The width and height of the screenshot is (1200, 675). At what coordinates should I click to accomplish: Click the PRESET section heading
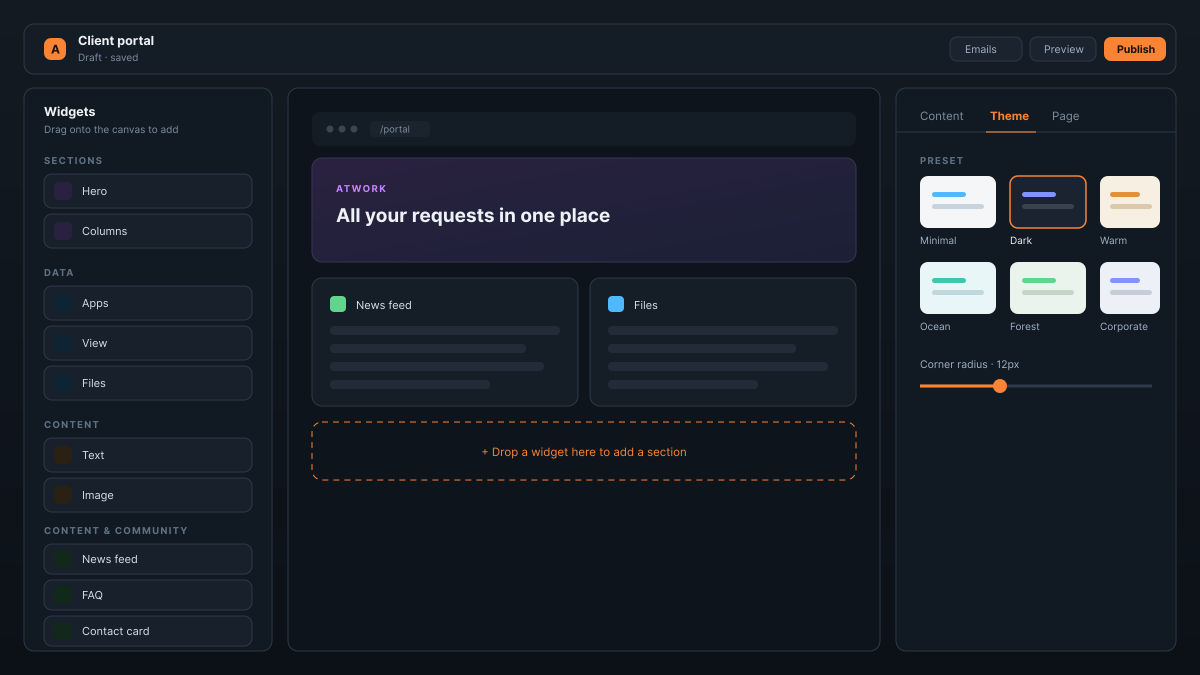pos(942,161)
